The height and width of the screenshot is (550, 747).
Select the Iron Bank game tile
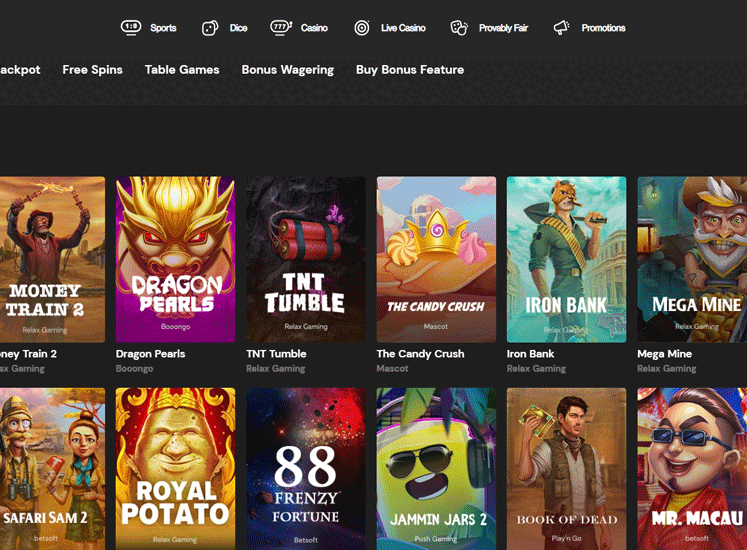[566, 259]
